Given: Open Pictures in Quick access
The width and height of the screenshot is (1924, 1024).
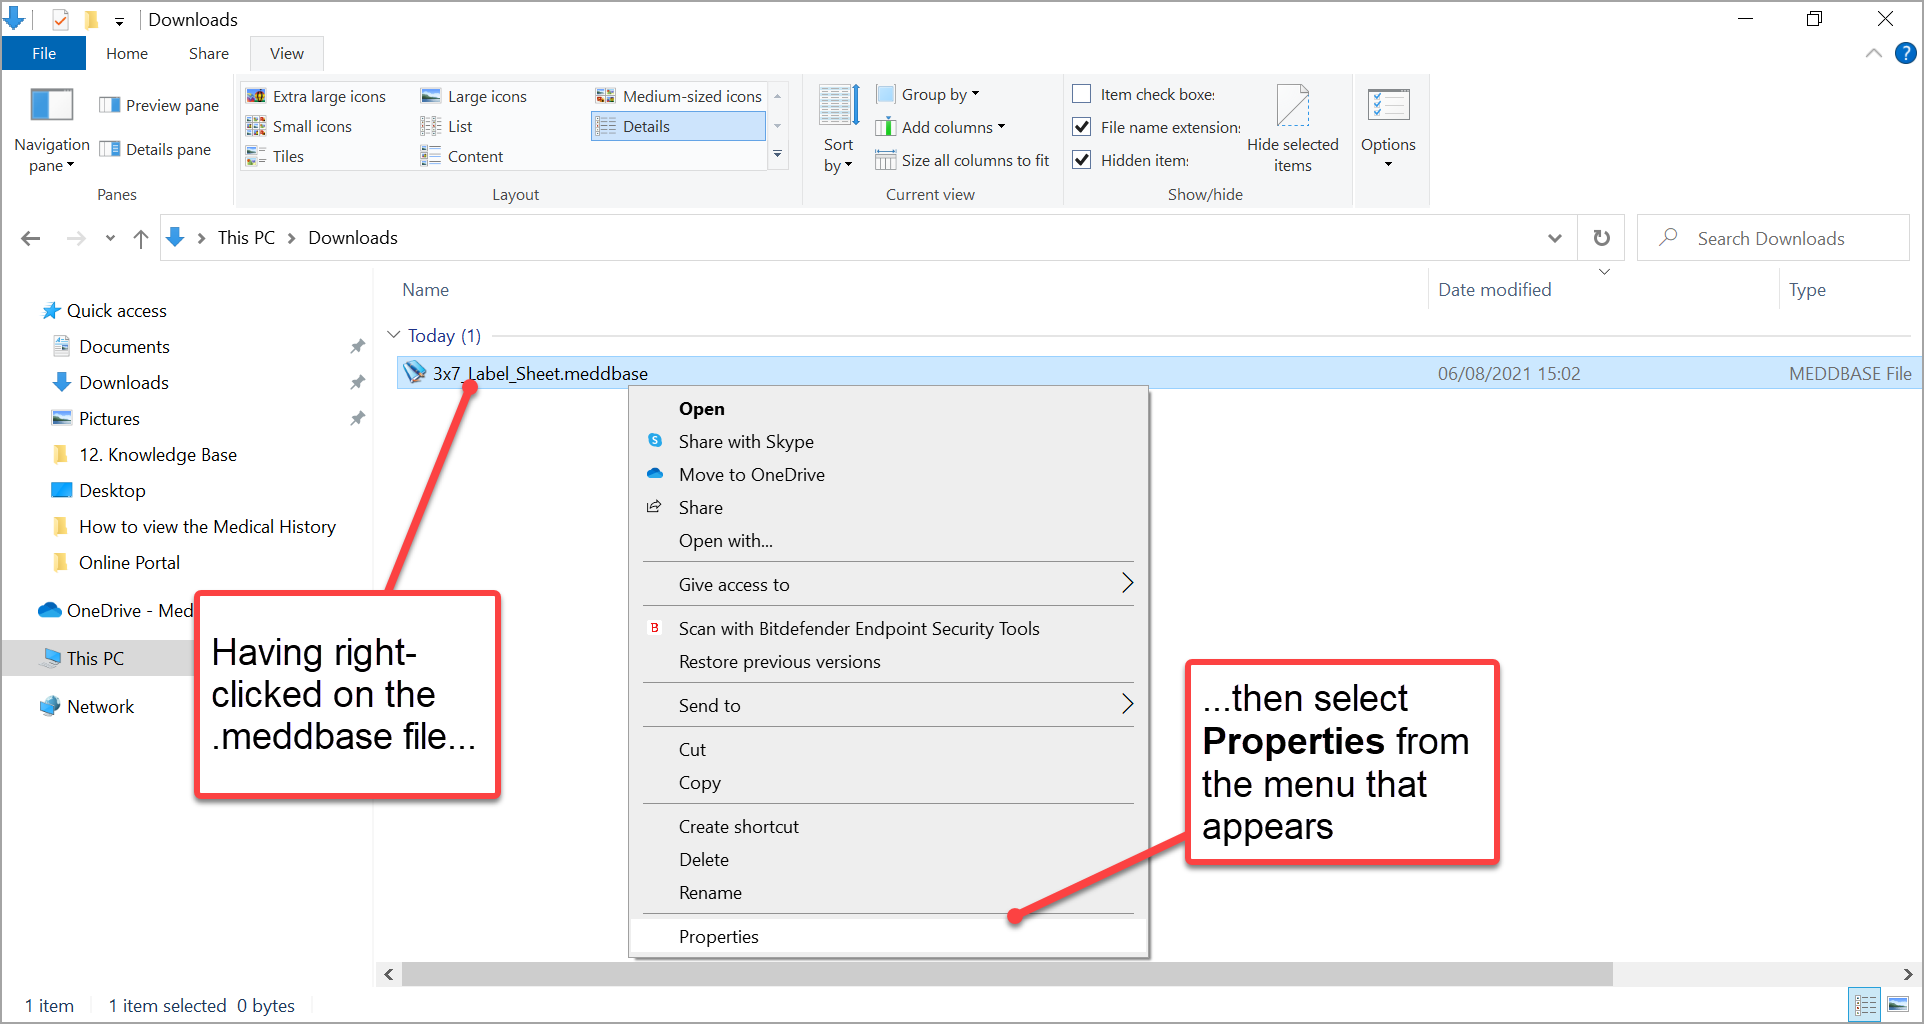Looking at the screenshot, I should [x=109, y=419].
